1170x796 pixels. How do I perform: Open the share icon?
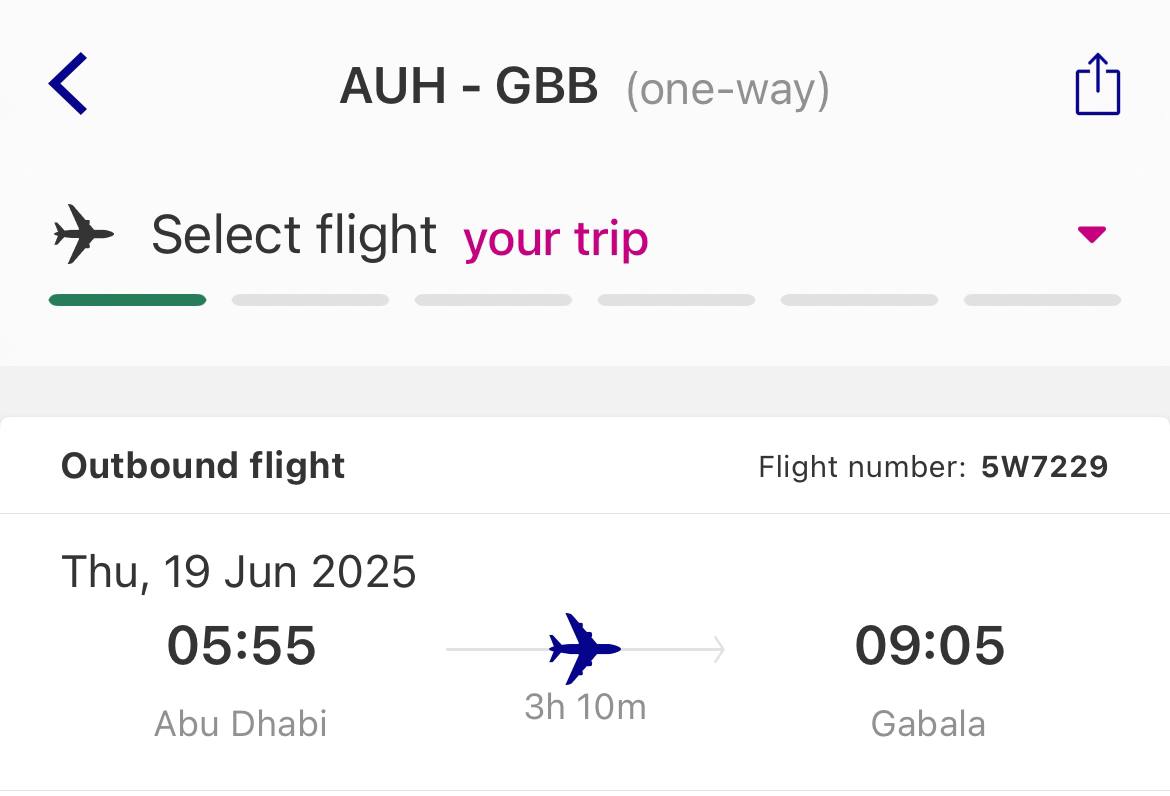(x=1097, y=85)
